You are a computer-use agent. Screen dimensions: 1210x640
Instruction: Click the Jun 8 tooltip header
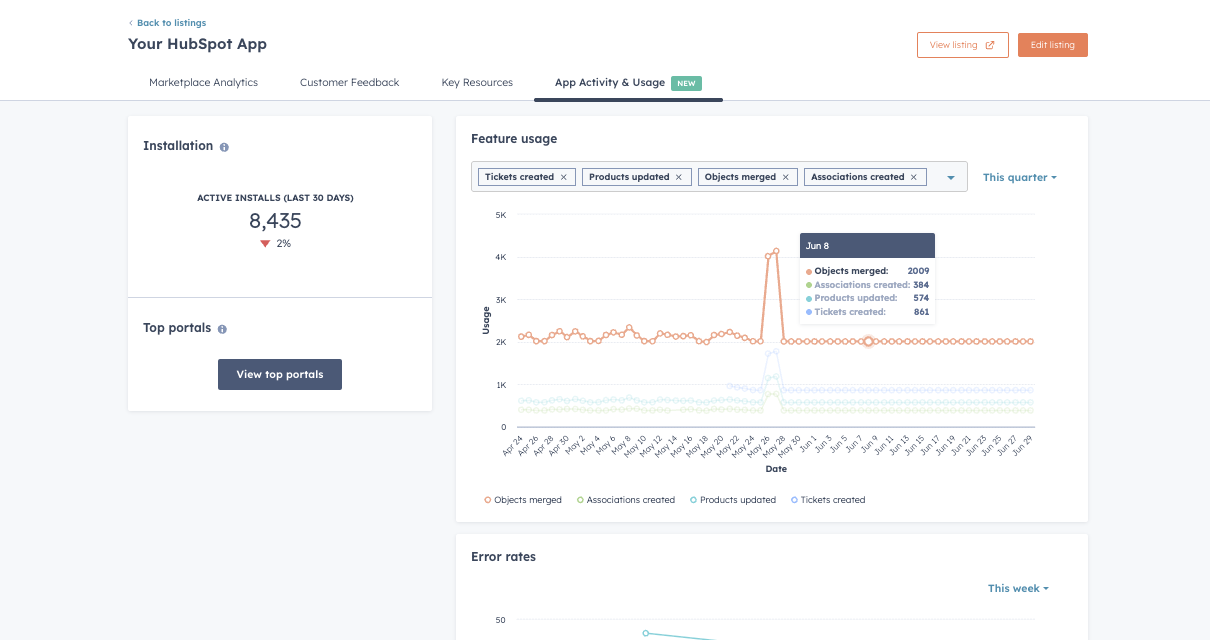pos(867,245)
